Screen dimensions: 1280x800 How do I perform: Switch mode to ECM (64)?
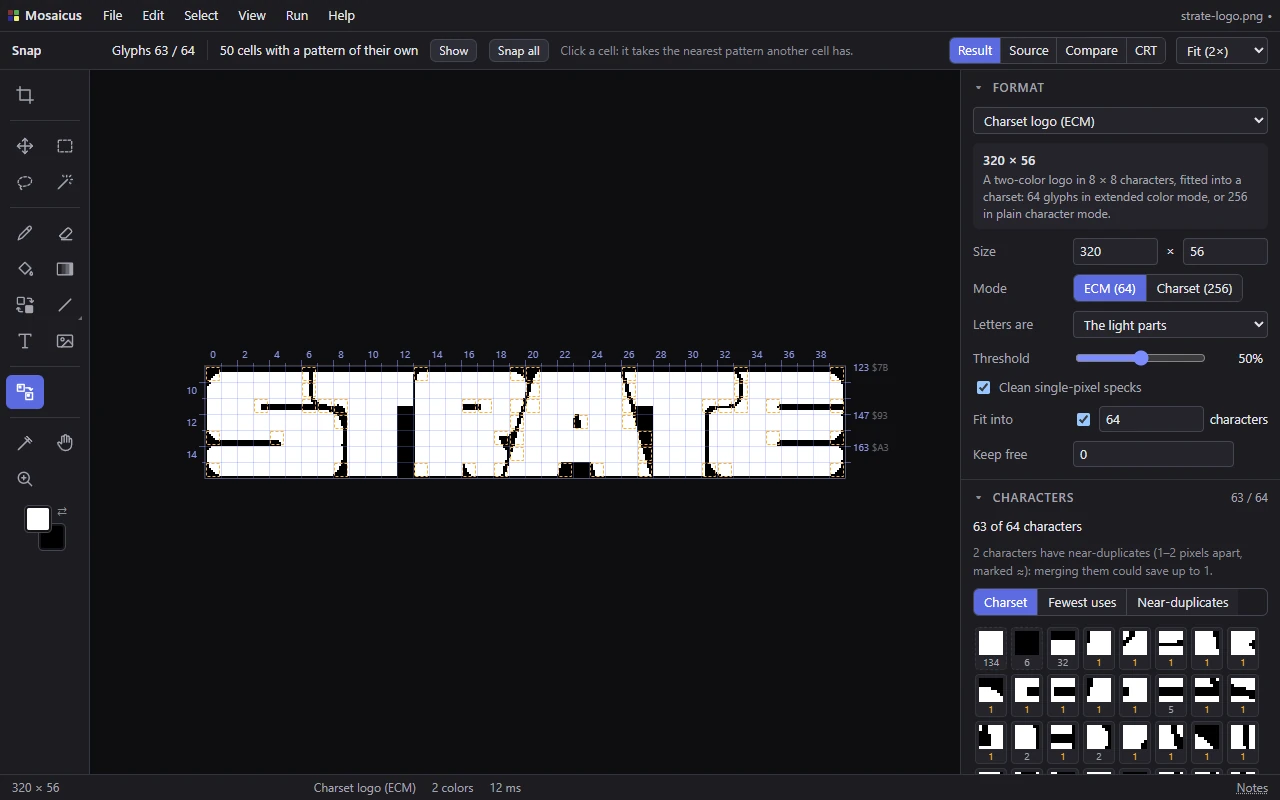tap(1109, 288)
